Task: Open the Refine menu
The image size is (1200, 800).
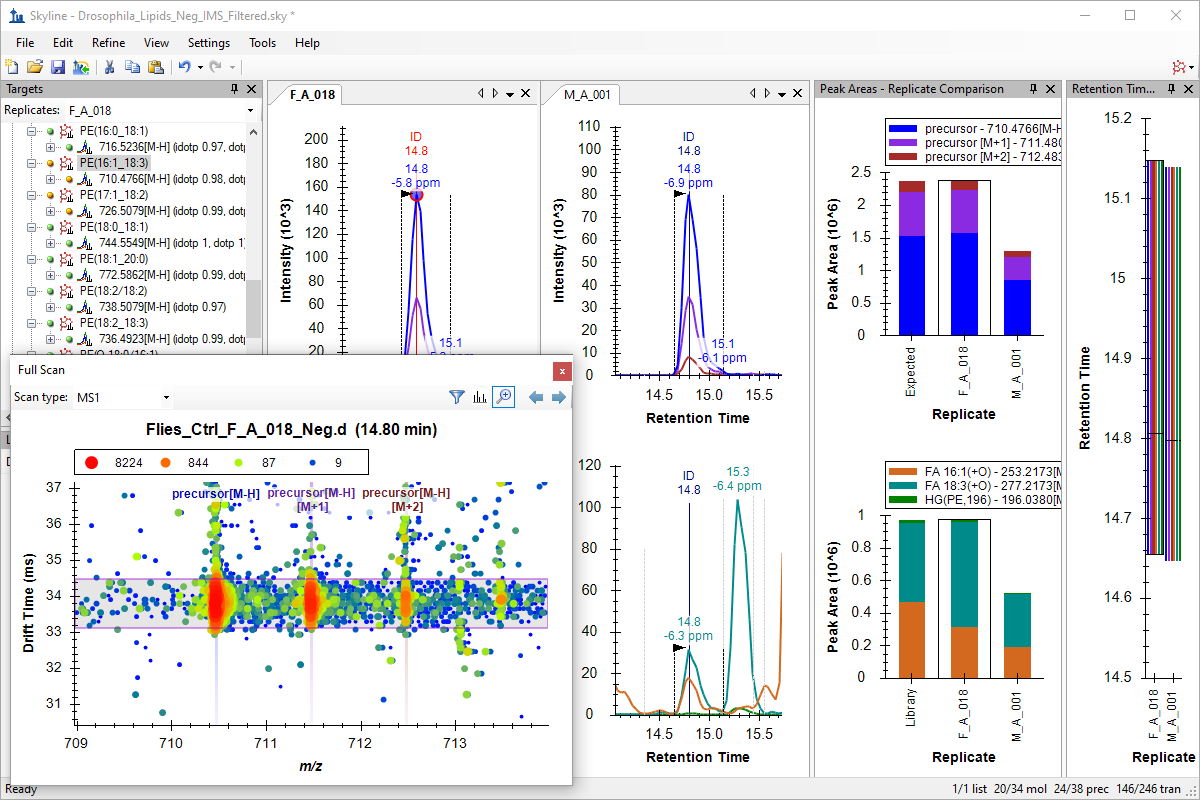Action: point(108,43)
